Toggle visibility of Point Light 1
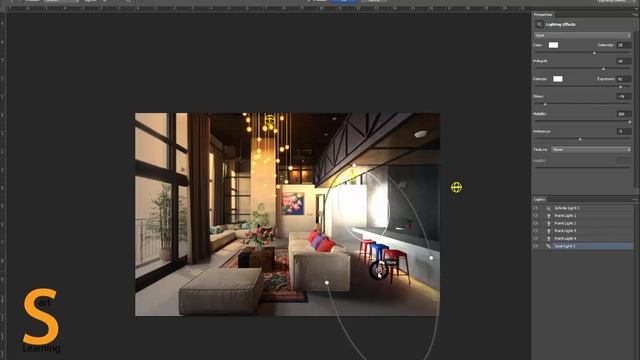Screen dimensions: 640x360 click(536, 216)
